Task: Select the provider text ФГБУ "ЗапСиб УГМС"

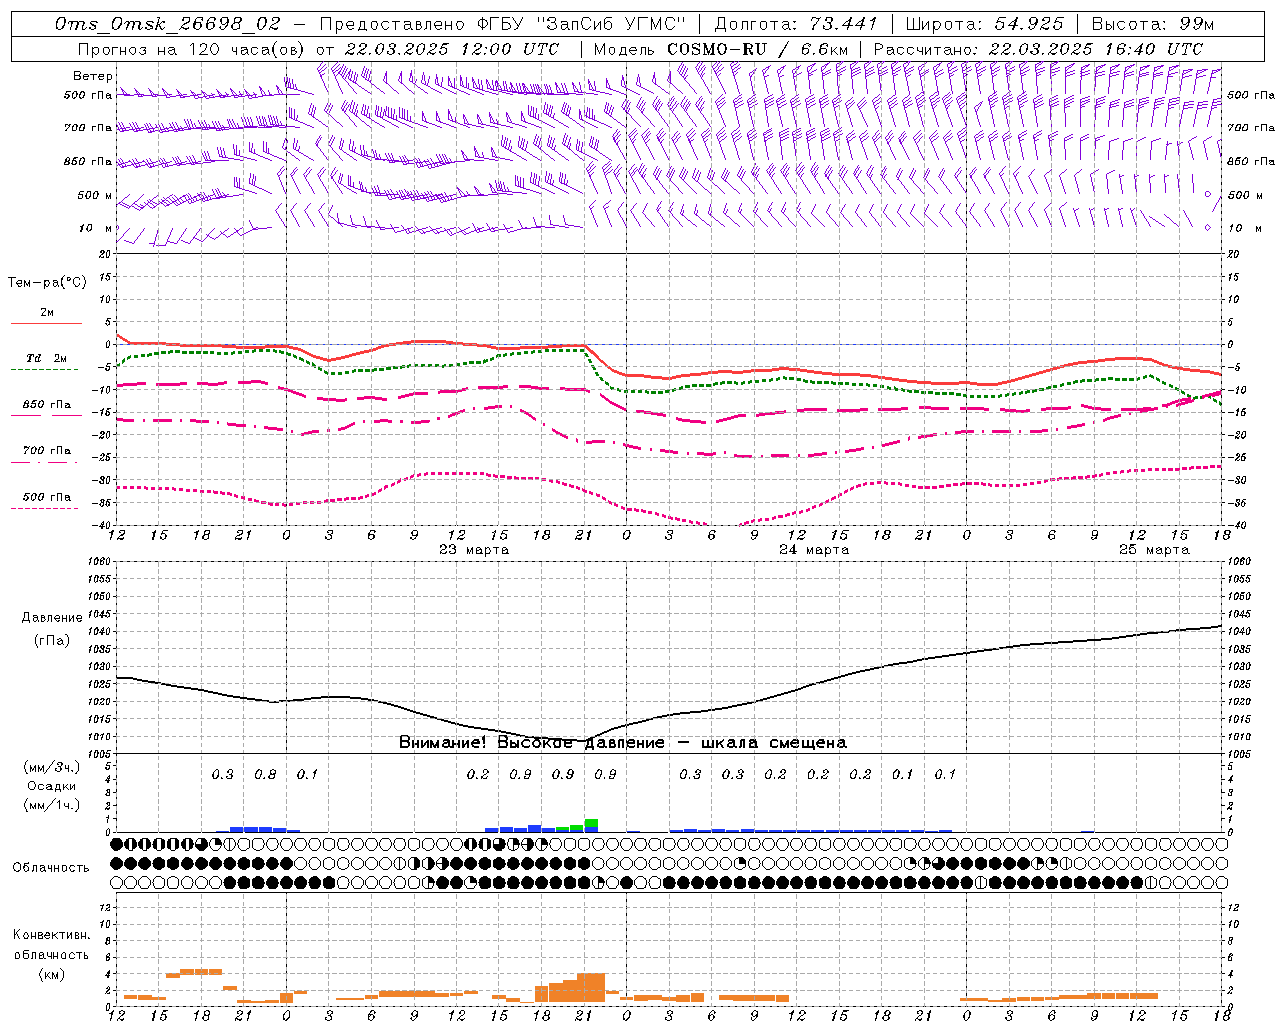Action: pyautogui.click(x=582, y=24)
